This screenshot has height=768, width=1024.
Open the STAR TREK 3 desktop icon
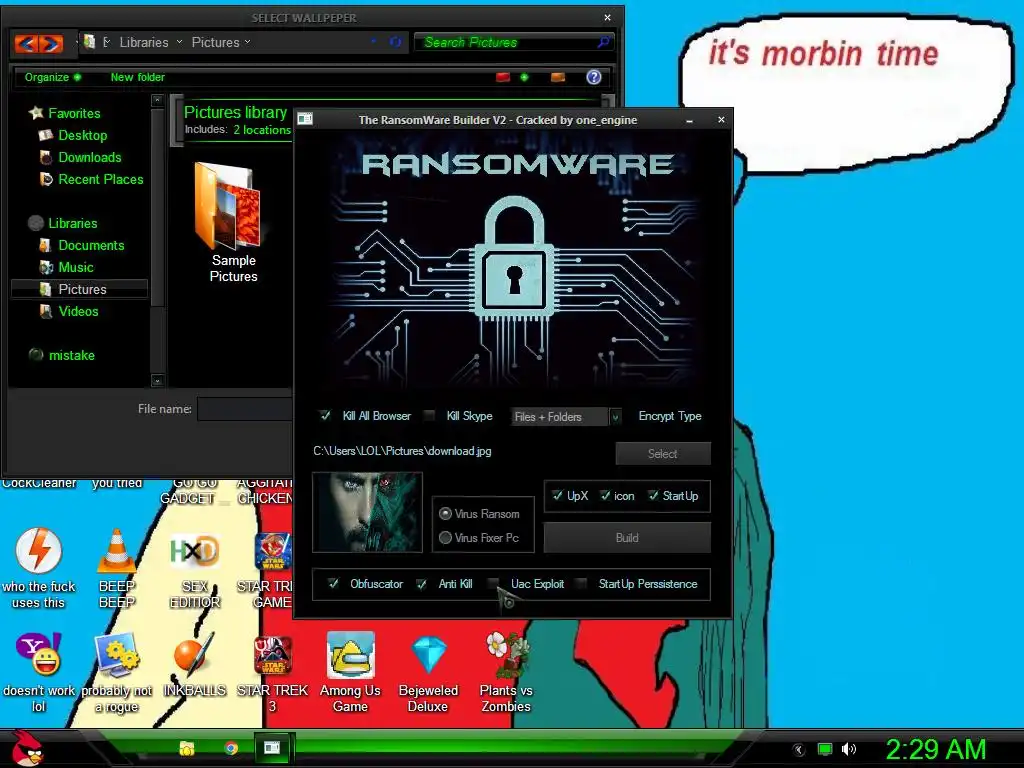[x=272, y=672]
